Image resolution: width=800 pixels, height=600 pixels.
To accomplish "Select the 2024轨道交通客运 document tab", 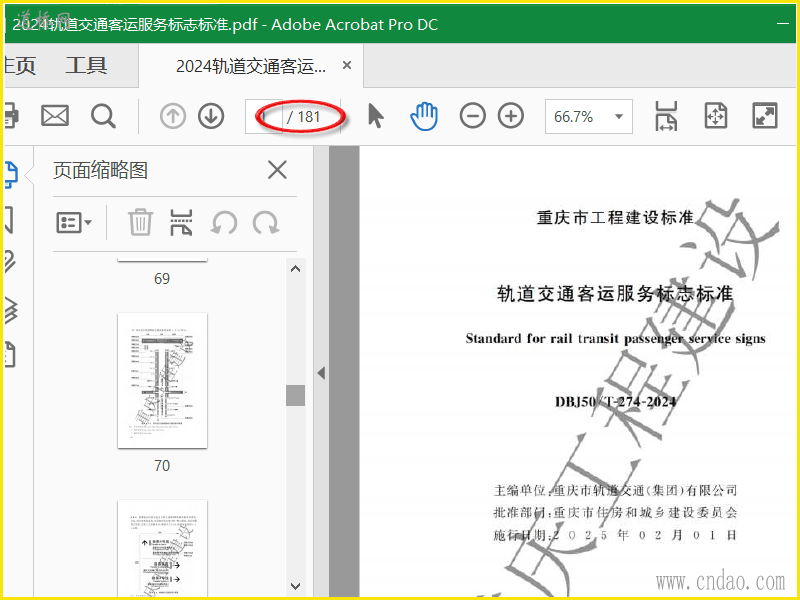I will (251, 66).
